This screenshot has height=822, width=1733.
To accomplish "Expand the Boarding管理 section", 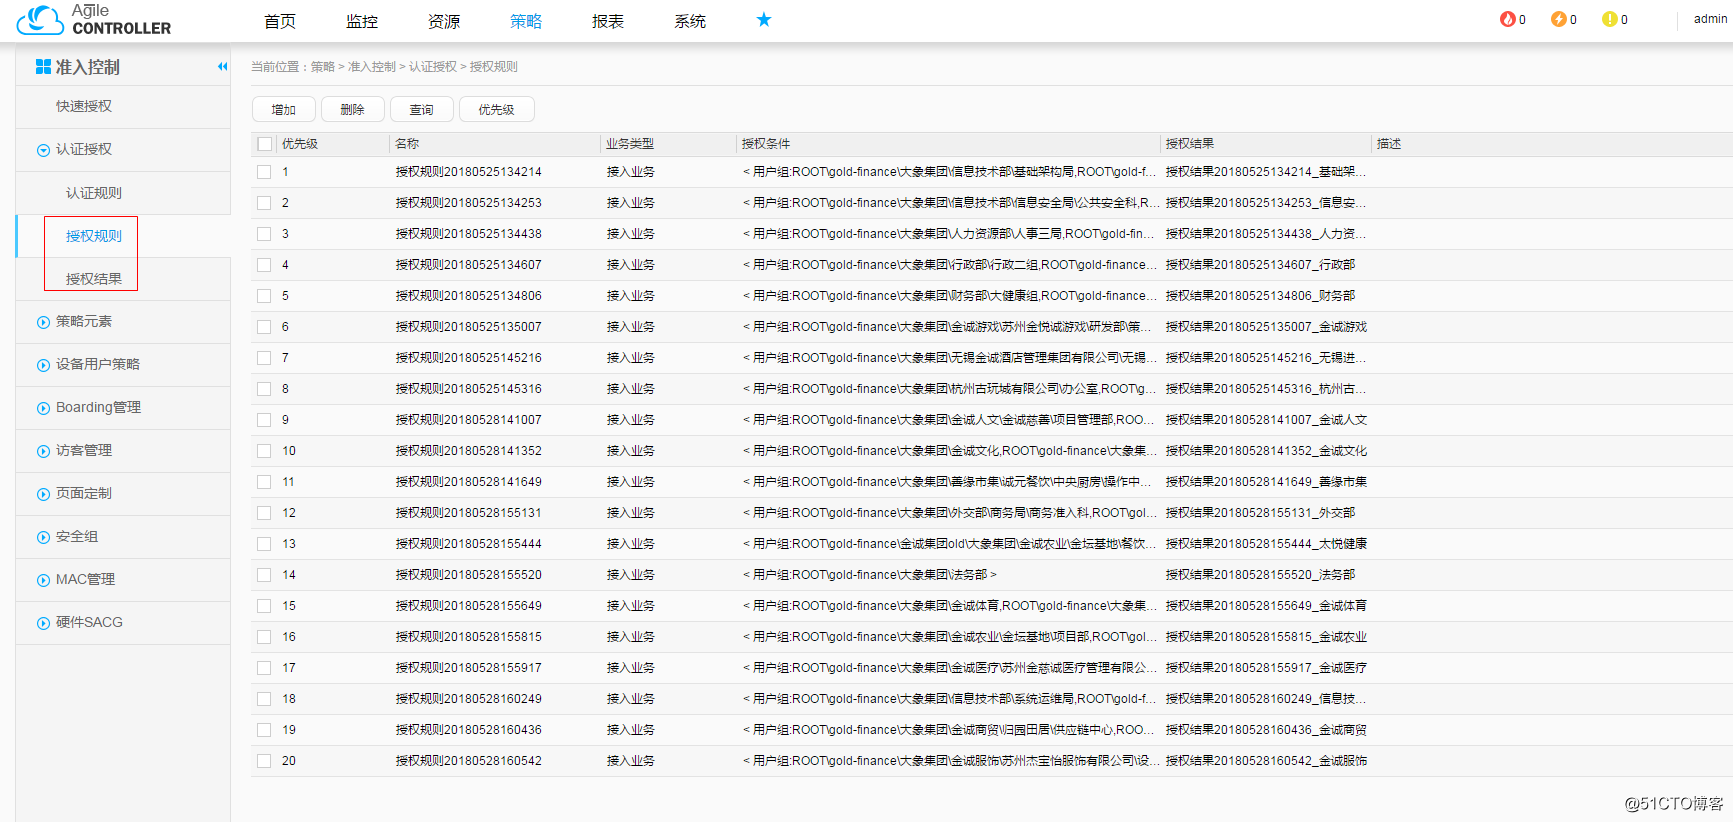I will click(x=43, y=408).
